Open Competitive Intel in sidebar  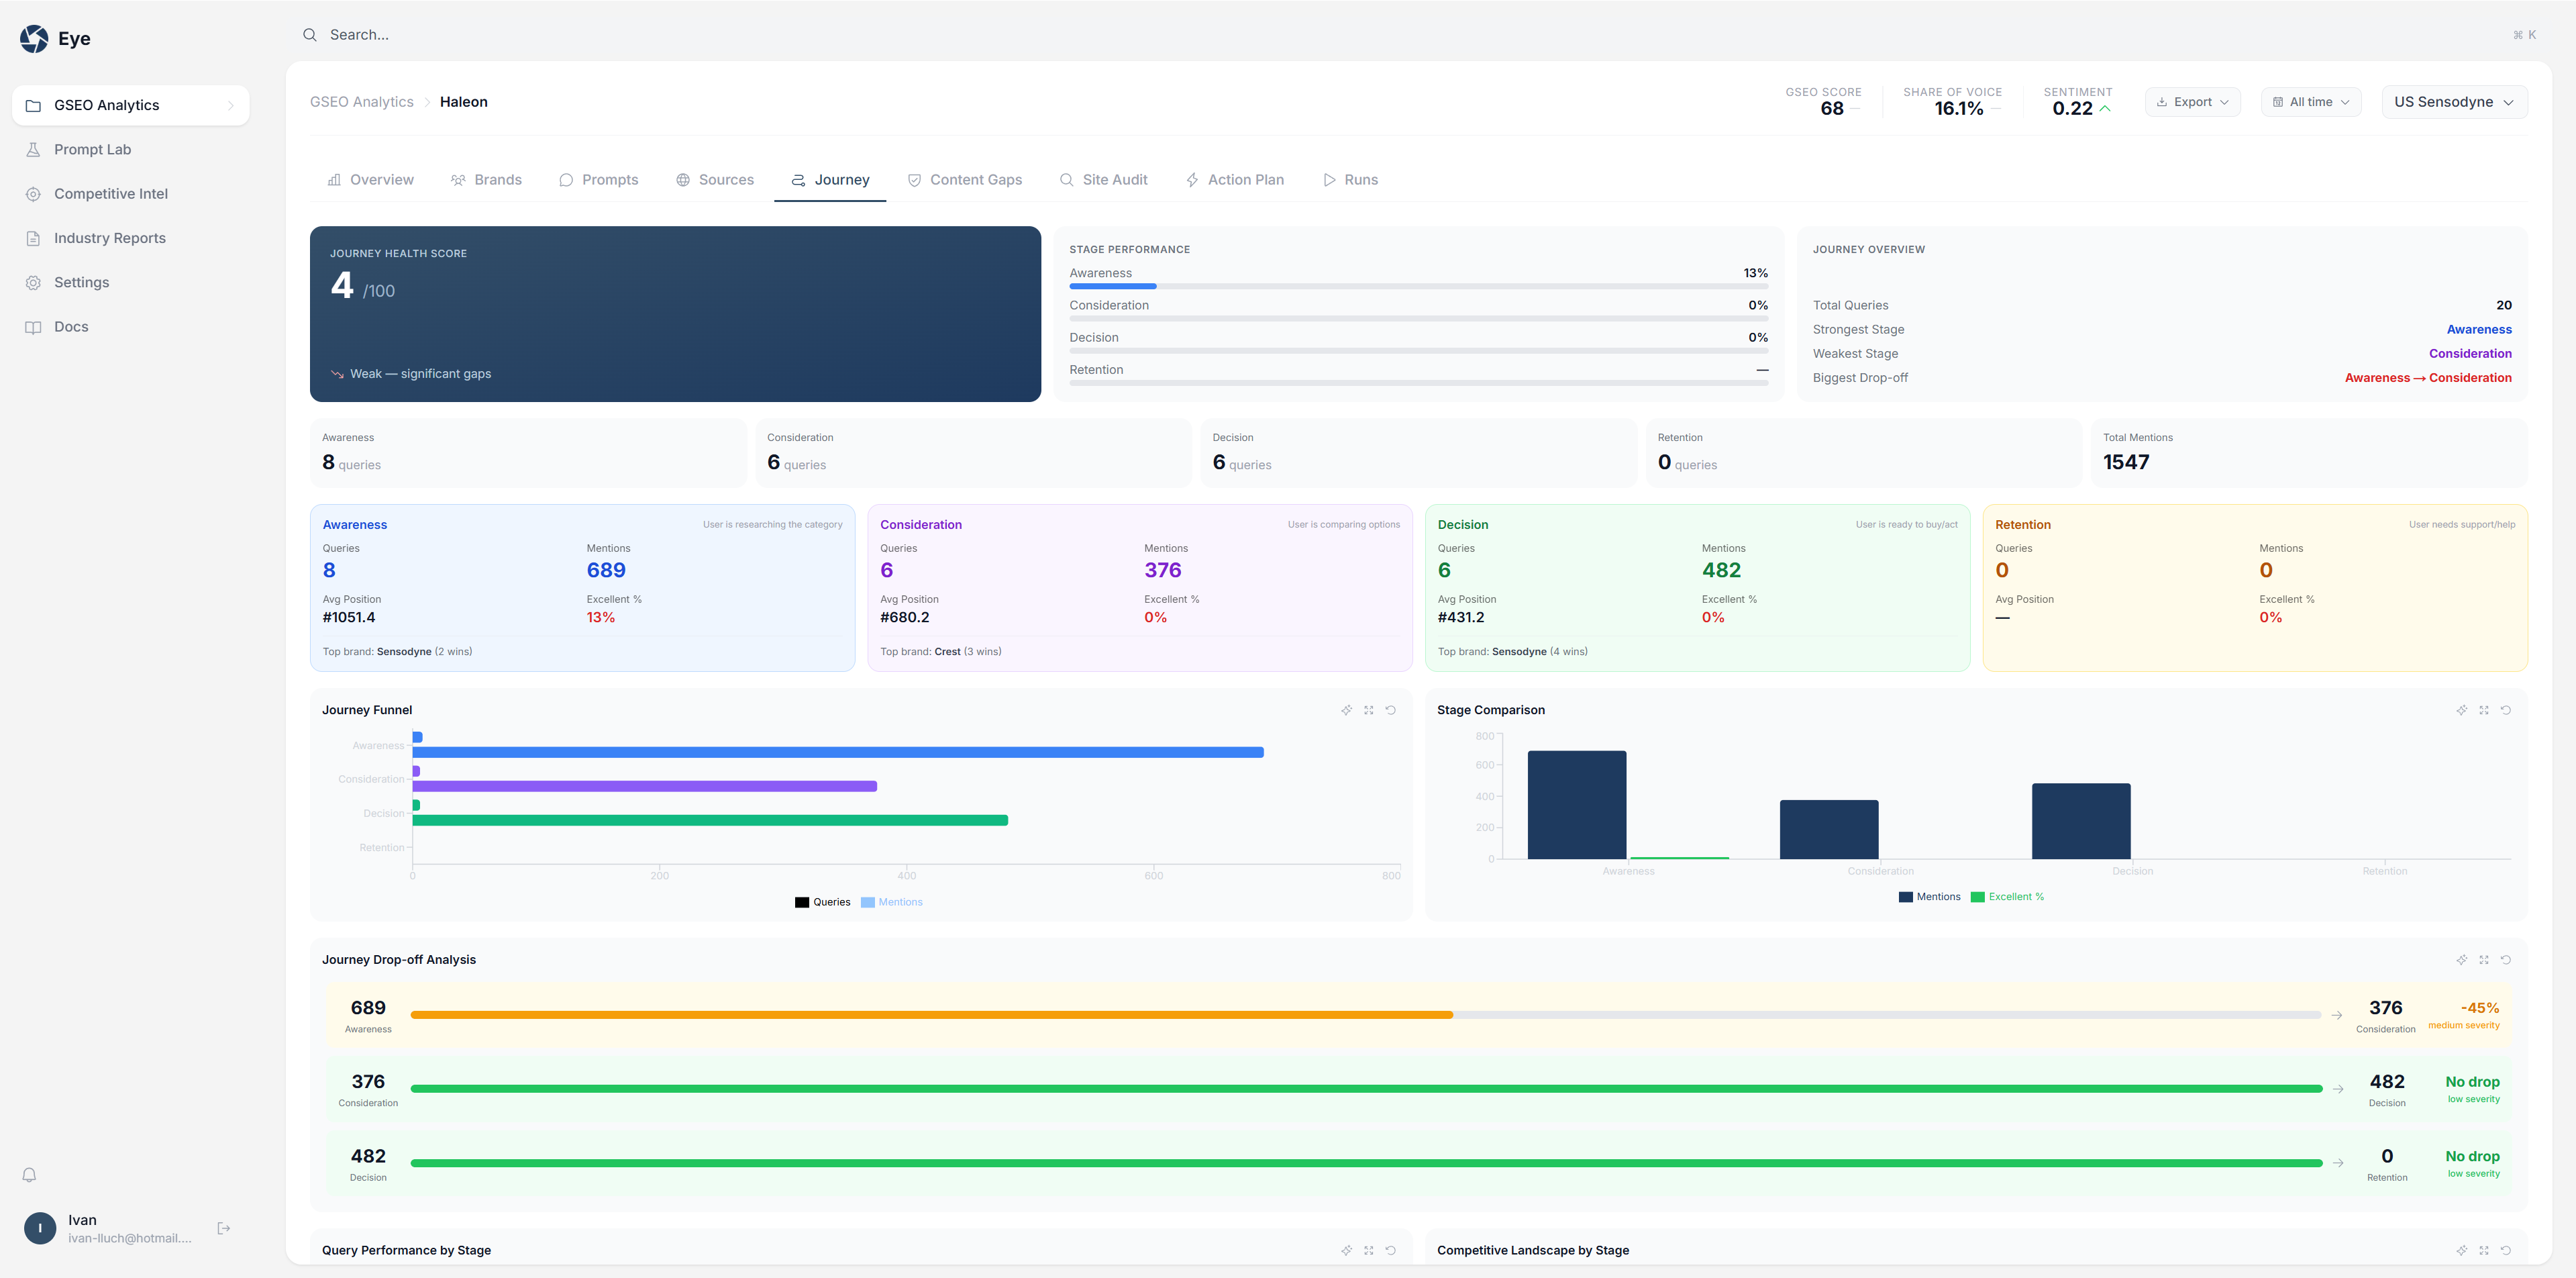click(x=110, y=194)
